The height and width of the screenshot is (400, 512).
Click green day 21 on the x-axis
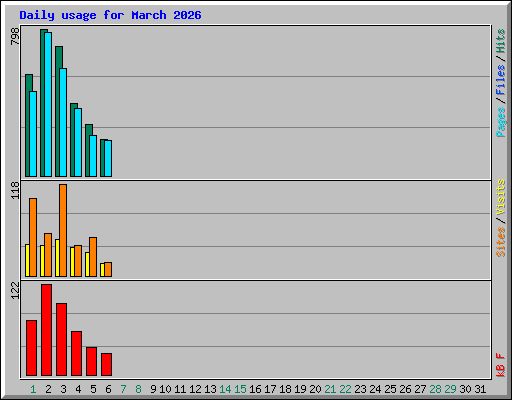tap(330, 389)
